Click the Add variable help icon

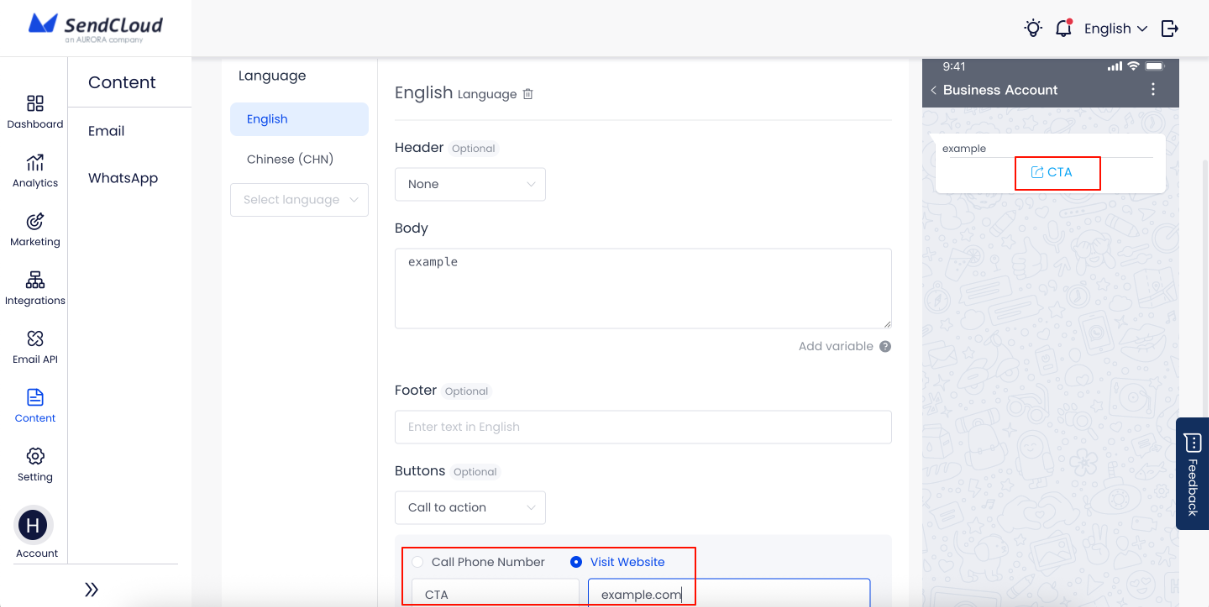coord(885,346)
